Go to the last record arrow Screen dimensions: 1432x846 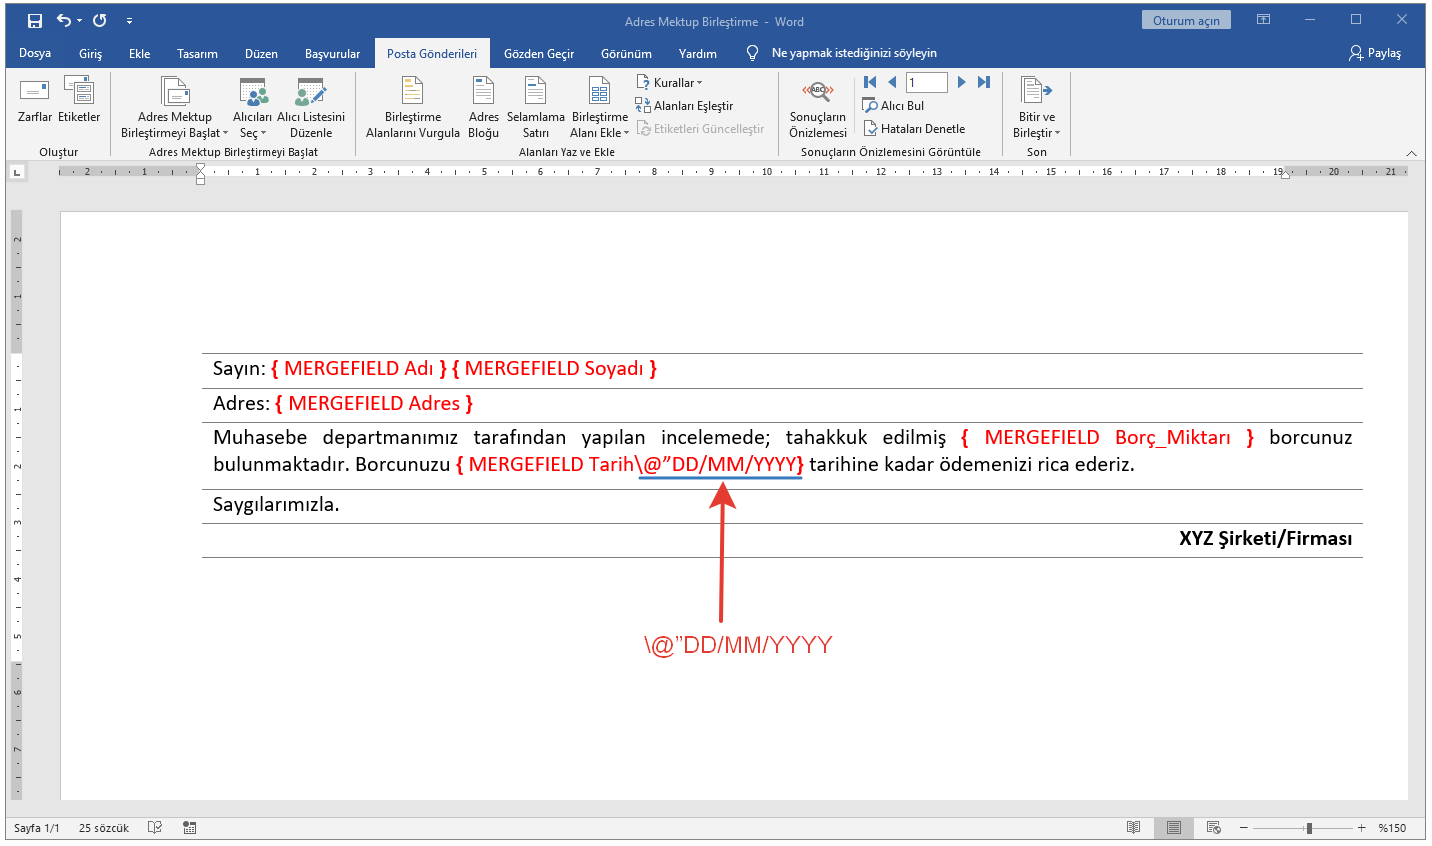click(984, 82)
